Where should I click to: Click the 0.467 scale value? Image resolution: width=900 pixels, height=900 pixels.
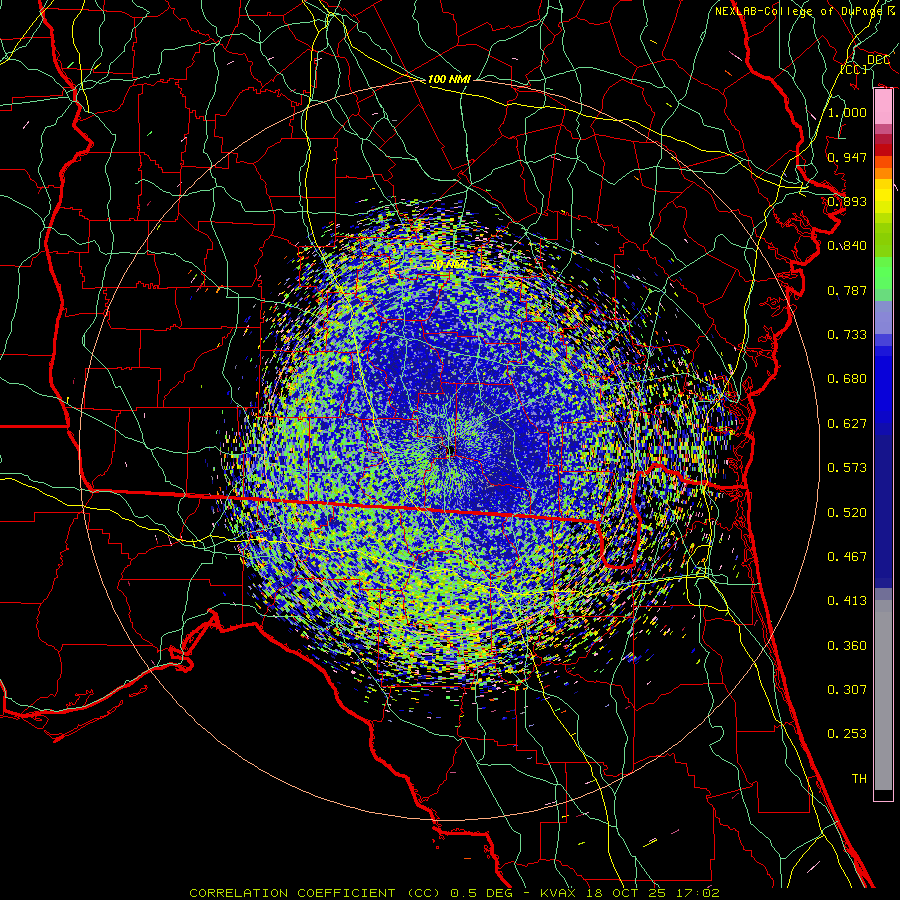click(x=847, y=556)
